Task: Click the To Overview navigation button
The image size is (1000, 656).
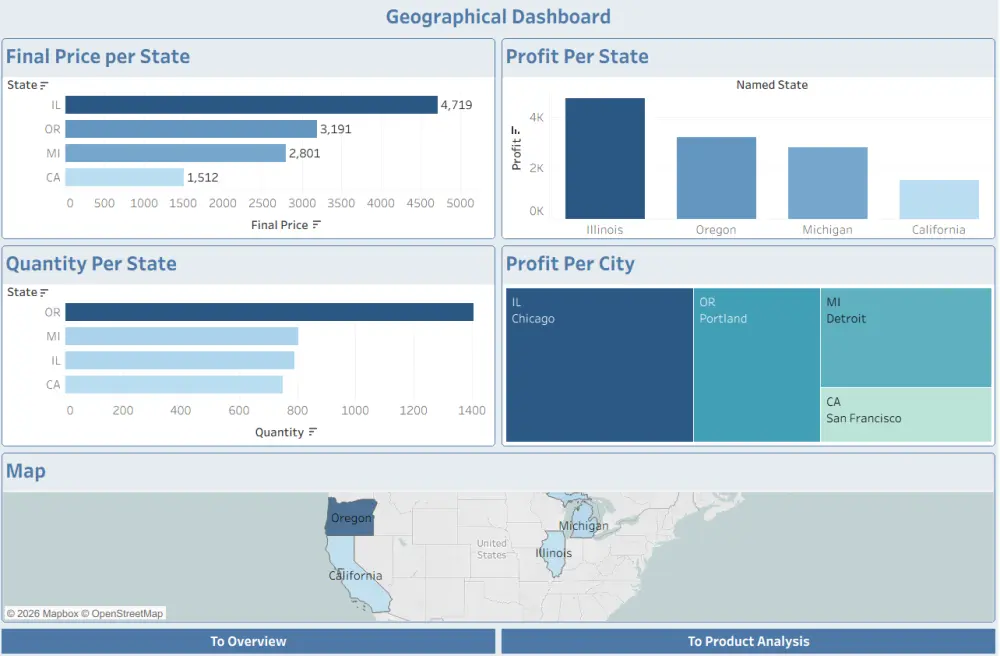Action: pyautogui.click(x=248, y=641)
